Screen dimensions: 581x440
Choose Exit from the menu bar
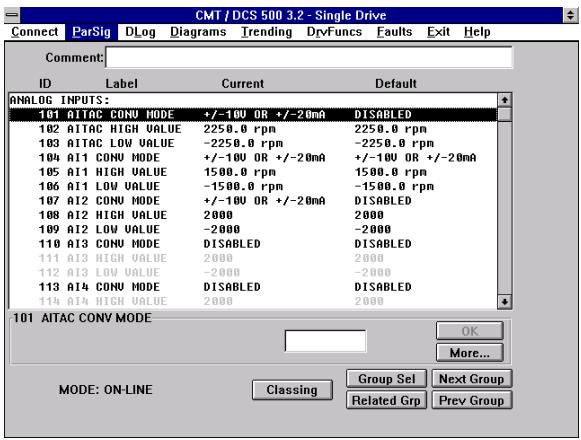click(438, 32)
